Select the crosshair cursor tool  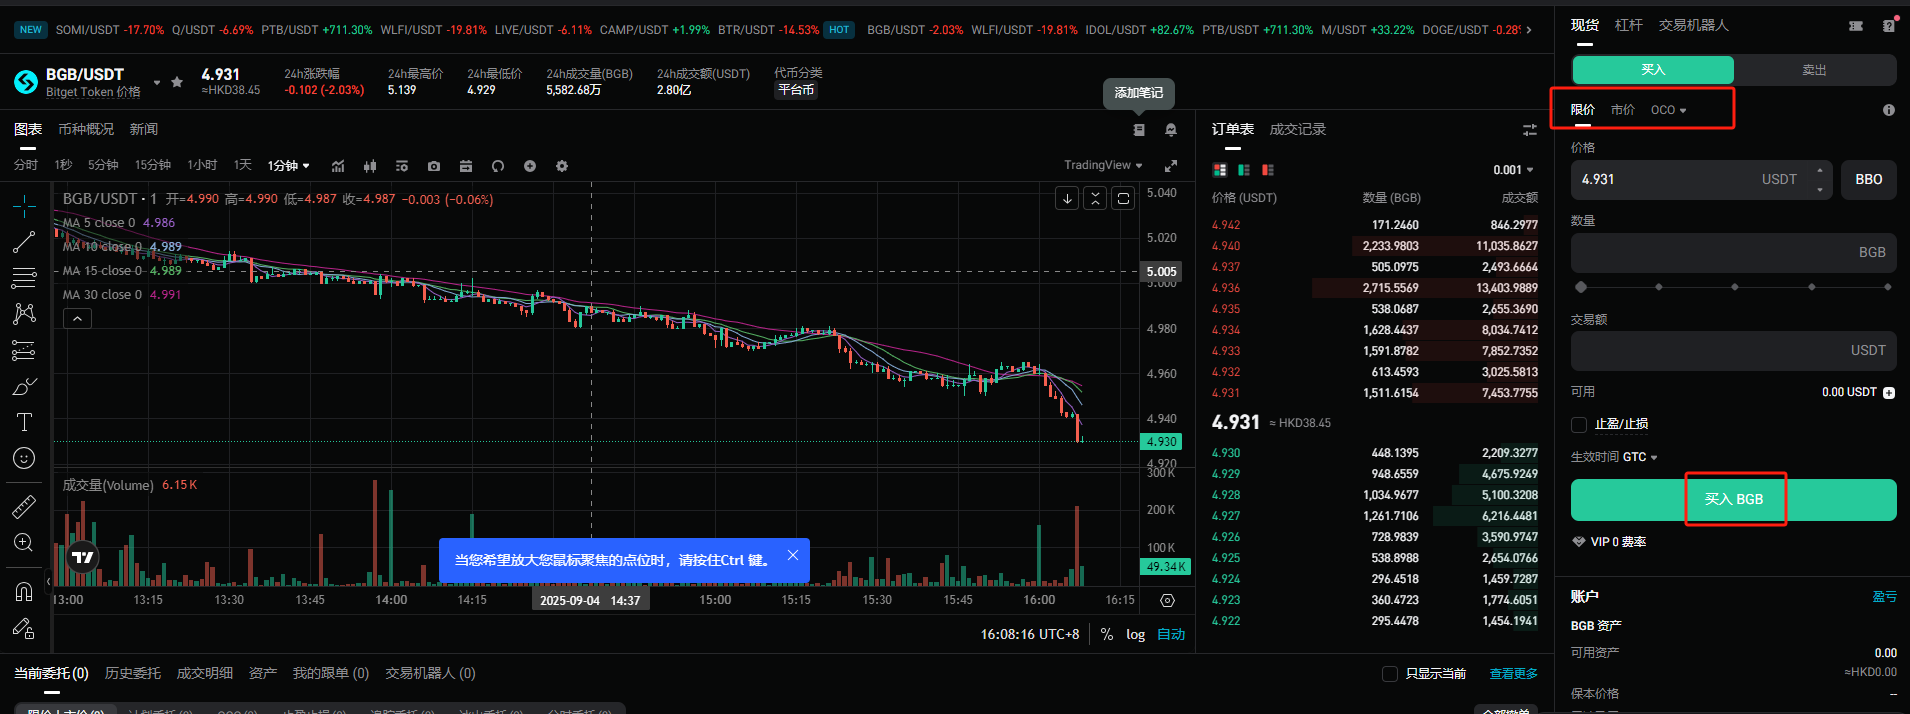point(24,206)
